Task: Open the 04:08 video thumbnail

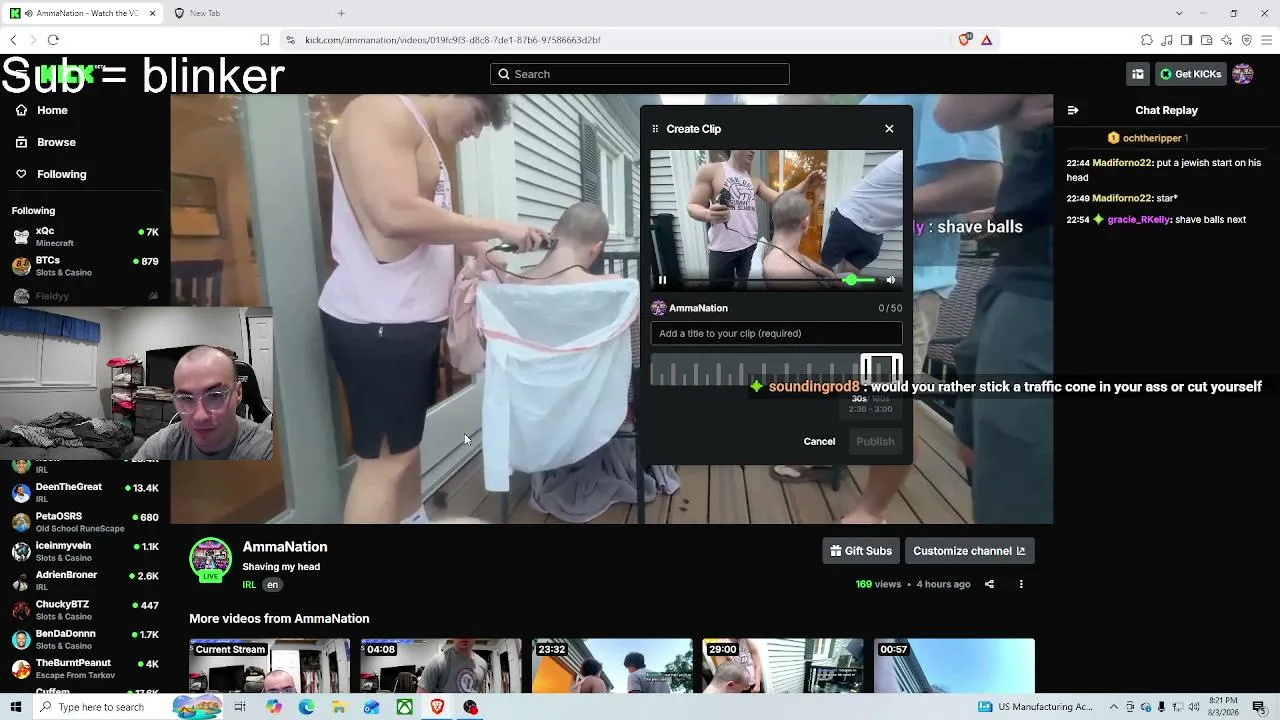Action: 441,666
